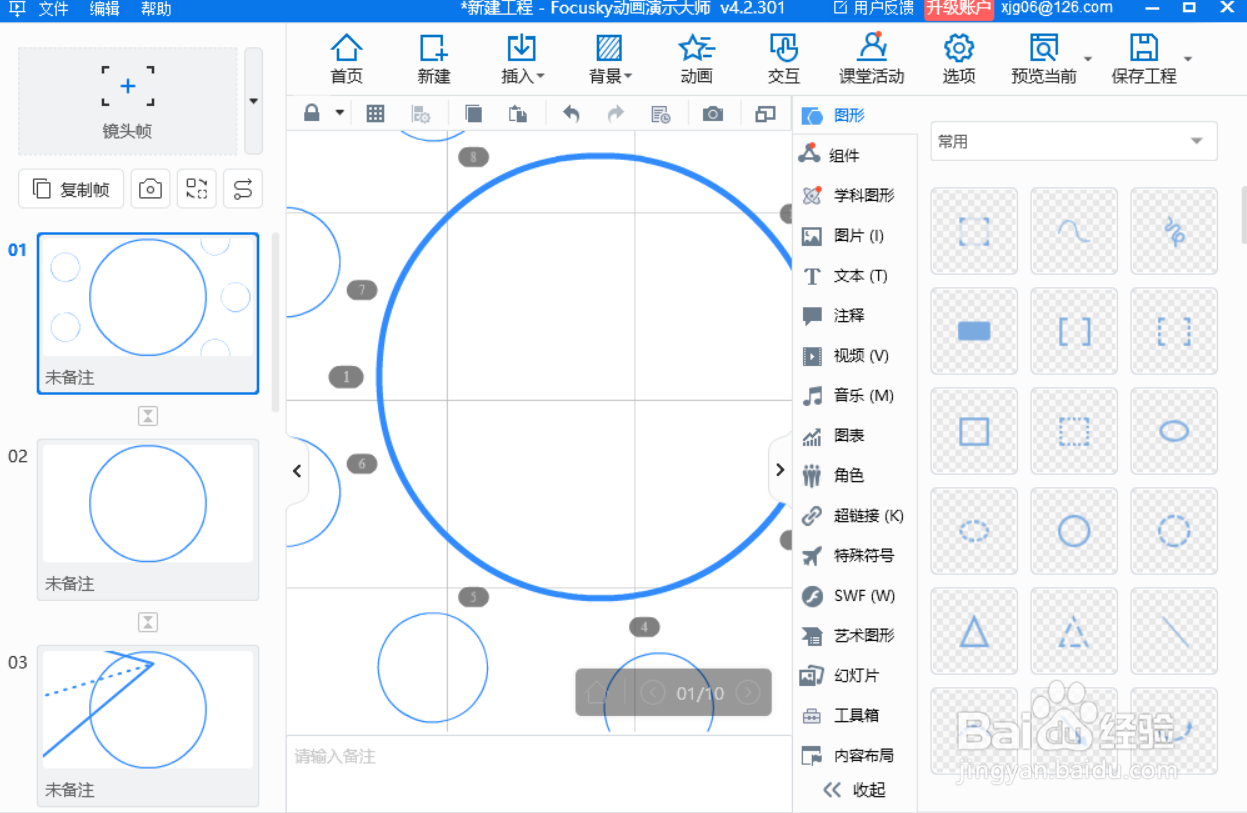Create a new project with 新建

click(433, 59)
